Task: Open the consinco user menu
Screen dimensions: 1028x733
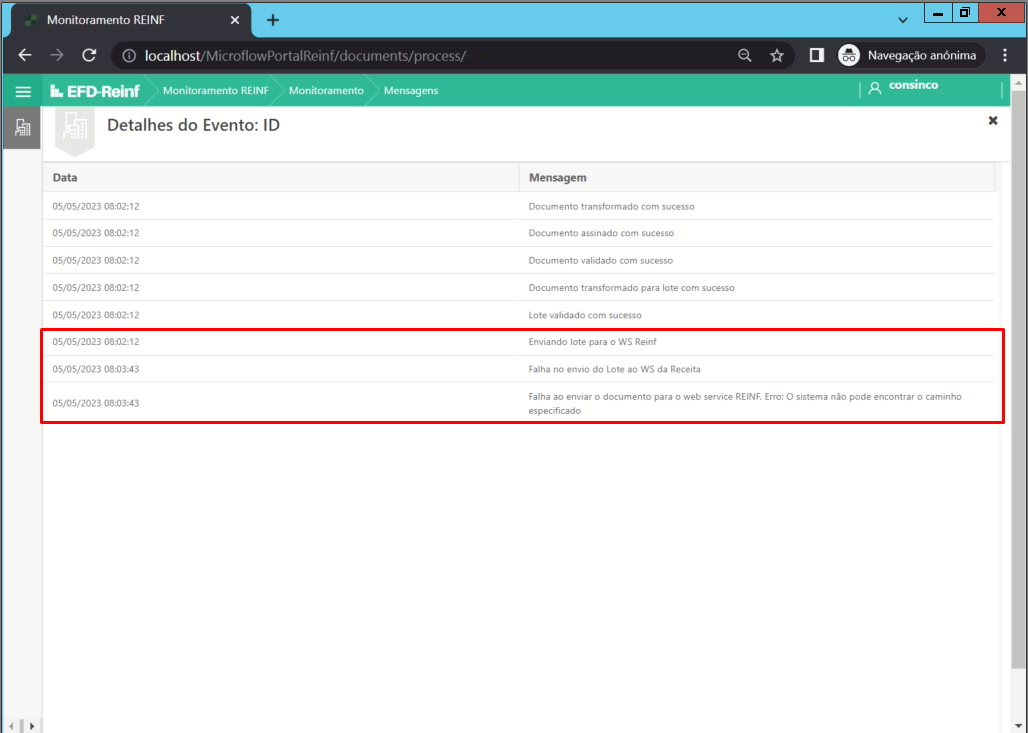Action: click(x=903, y=87)
